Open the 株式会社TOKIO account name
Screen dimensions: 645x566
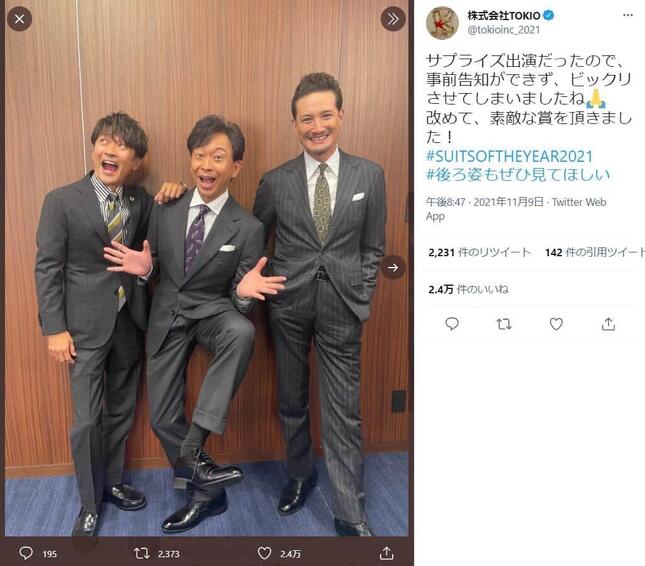(504, 16)
